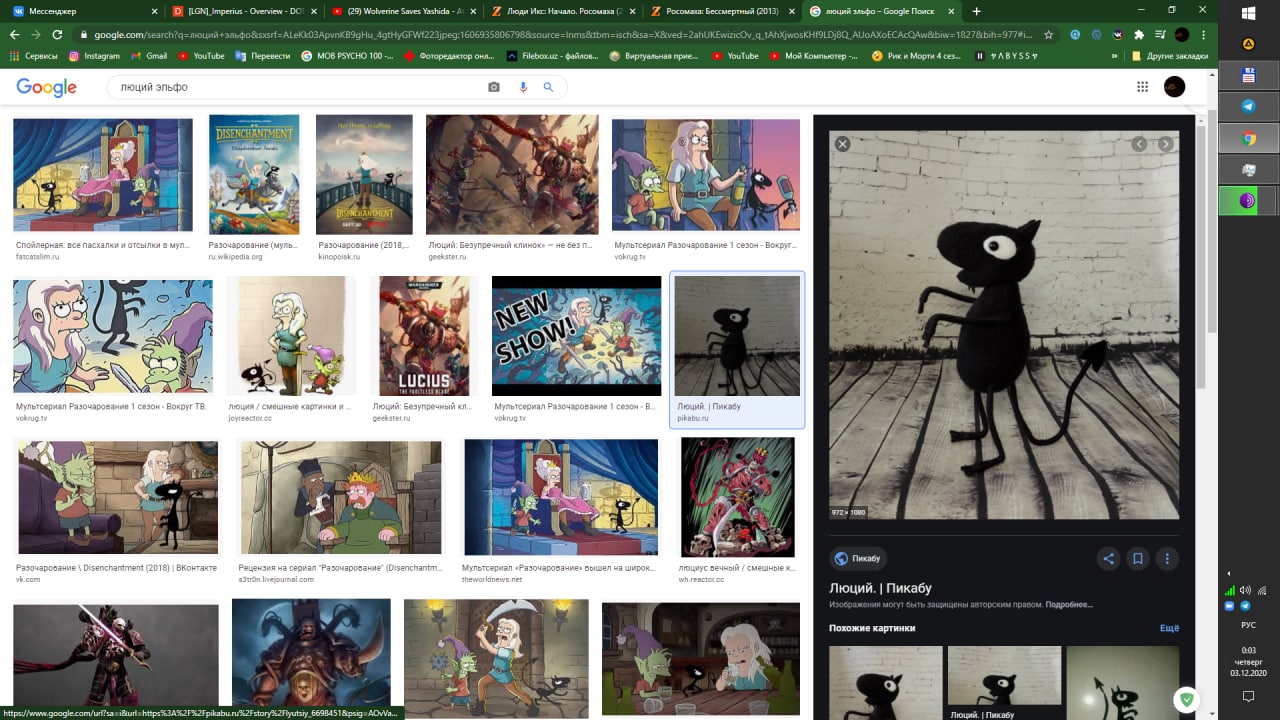Open the Filebox.uz bookmark
The image size is (1280, 720).
(553, 56)
